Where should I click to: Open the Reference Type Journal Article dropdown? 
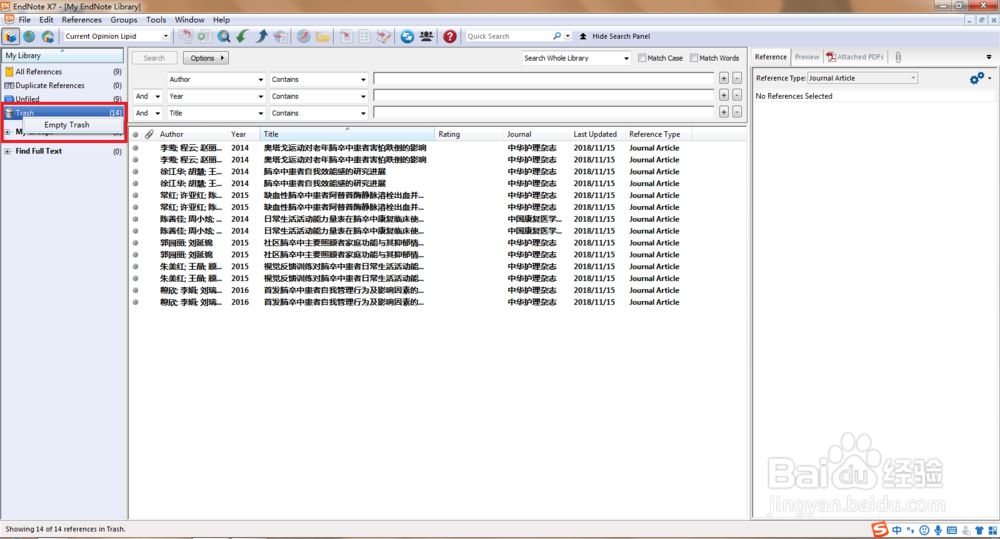pyautogui.click(x=862, y=78)
